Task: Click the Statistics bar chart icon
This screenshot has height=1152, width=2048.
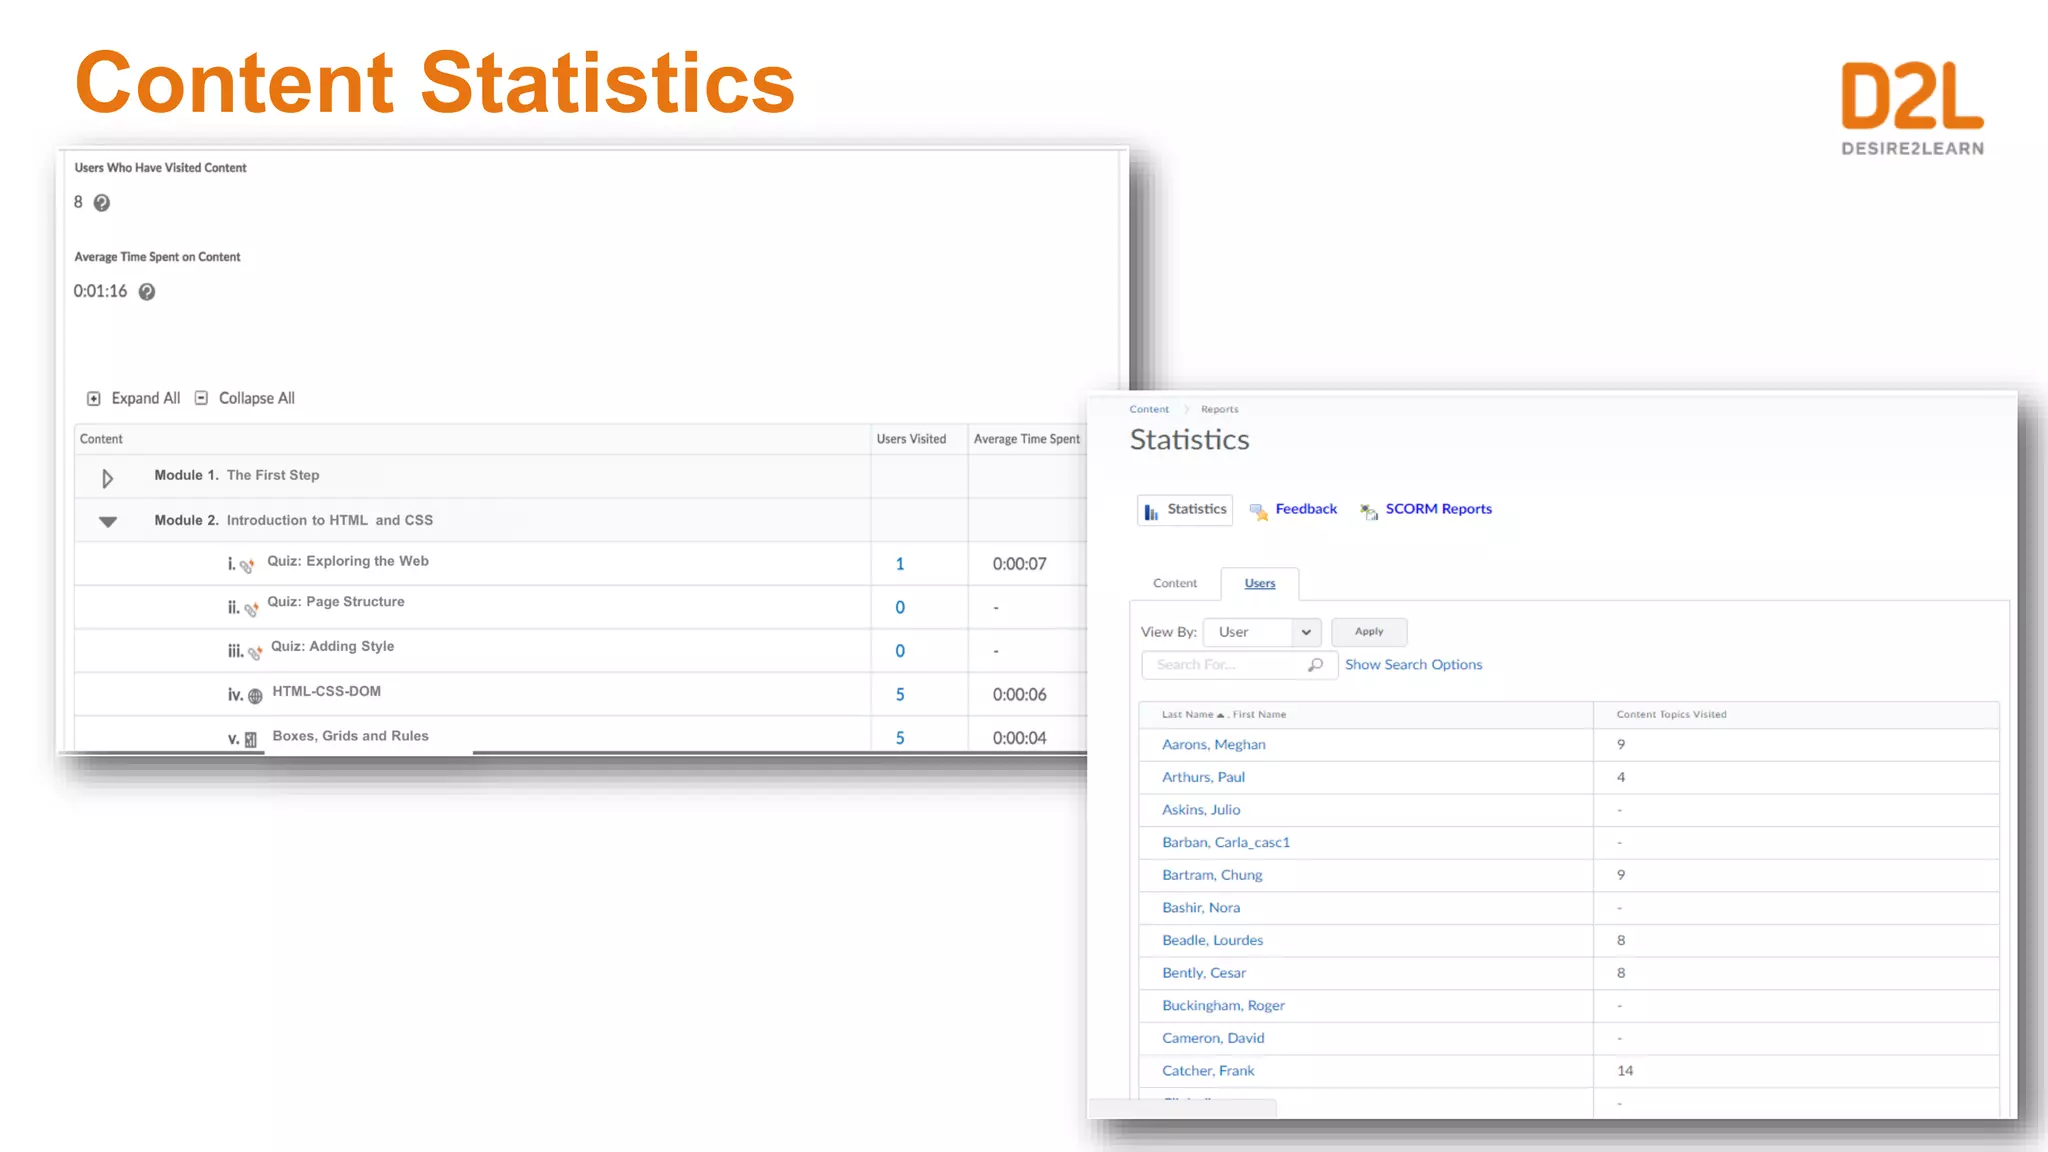Action: click(x=1151, y=511)
